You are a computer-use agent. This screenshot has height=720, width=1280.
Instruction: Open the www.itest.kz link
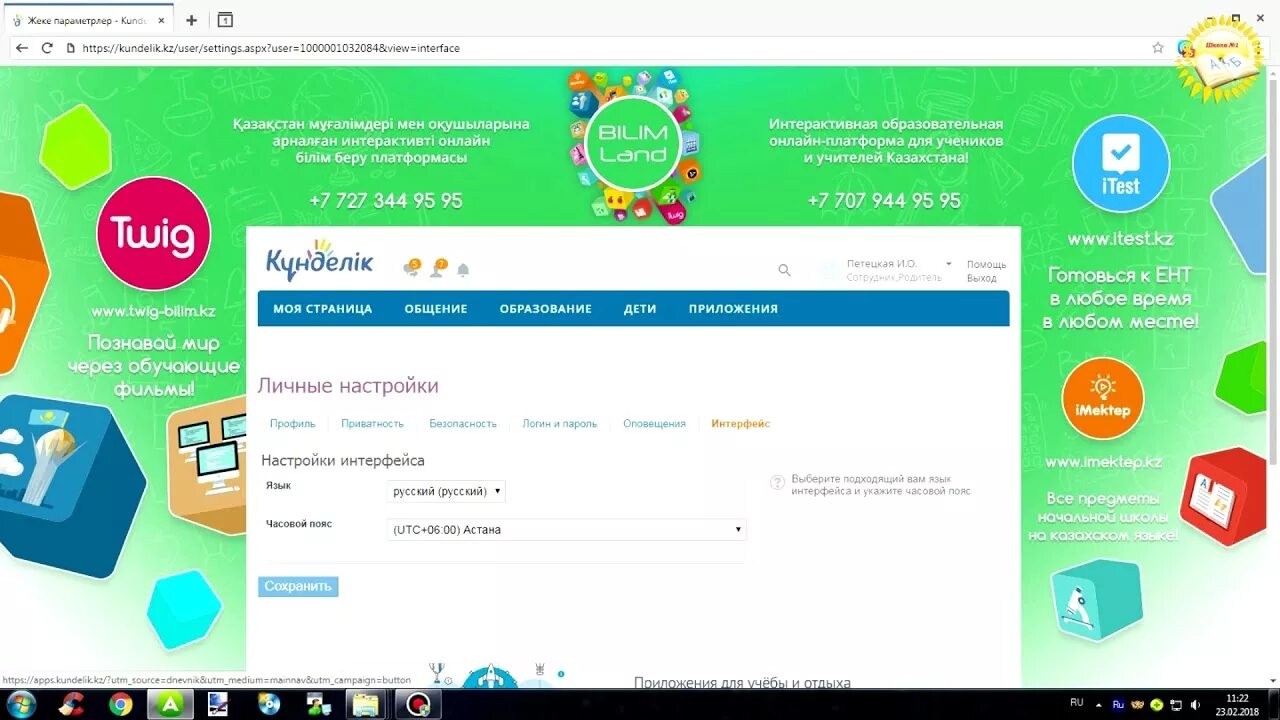1120,239
